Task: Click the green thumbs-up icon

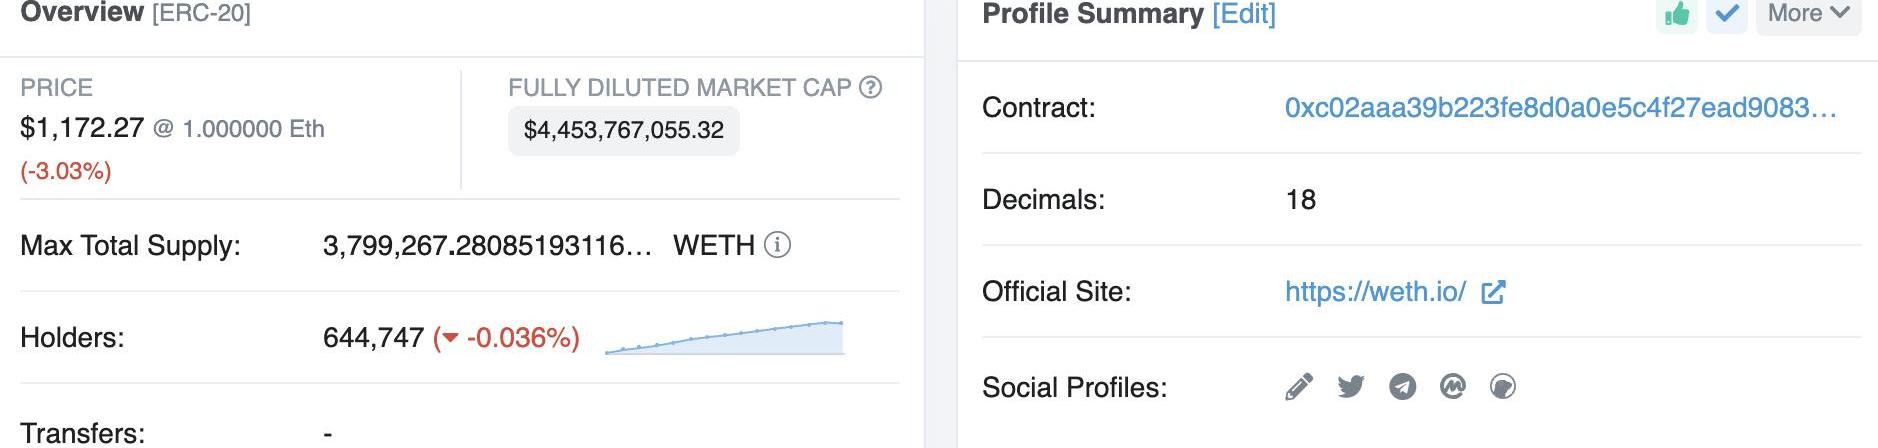Action: [1677, 14]
